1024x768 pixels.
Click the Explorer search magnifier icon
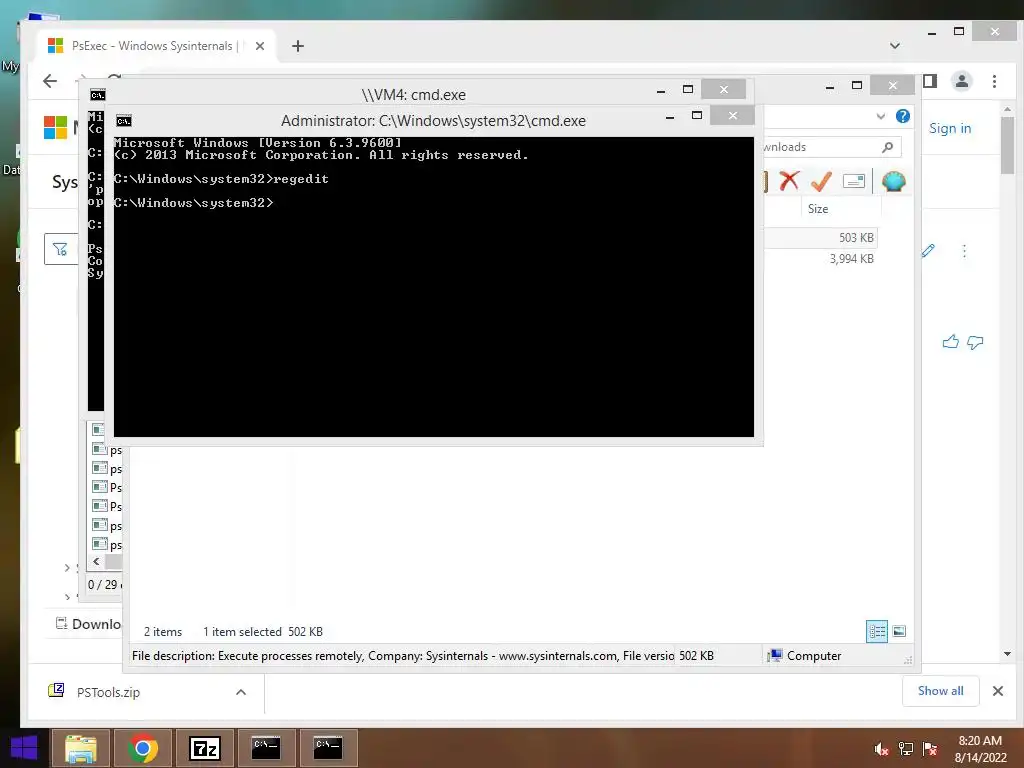click(x=887, y=147)
